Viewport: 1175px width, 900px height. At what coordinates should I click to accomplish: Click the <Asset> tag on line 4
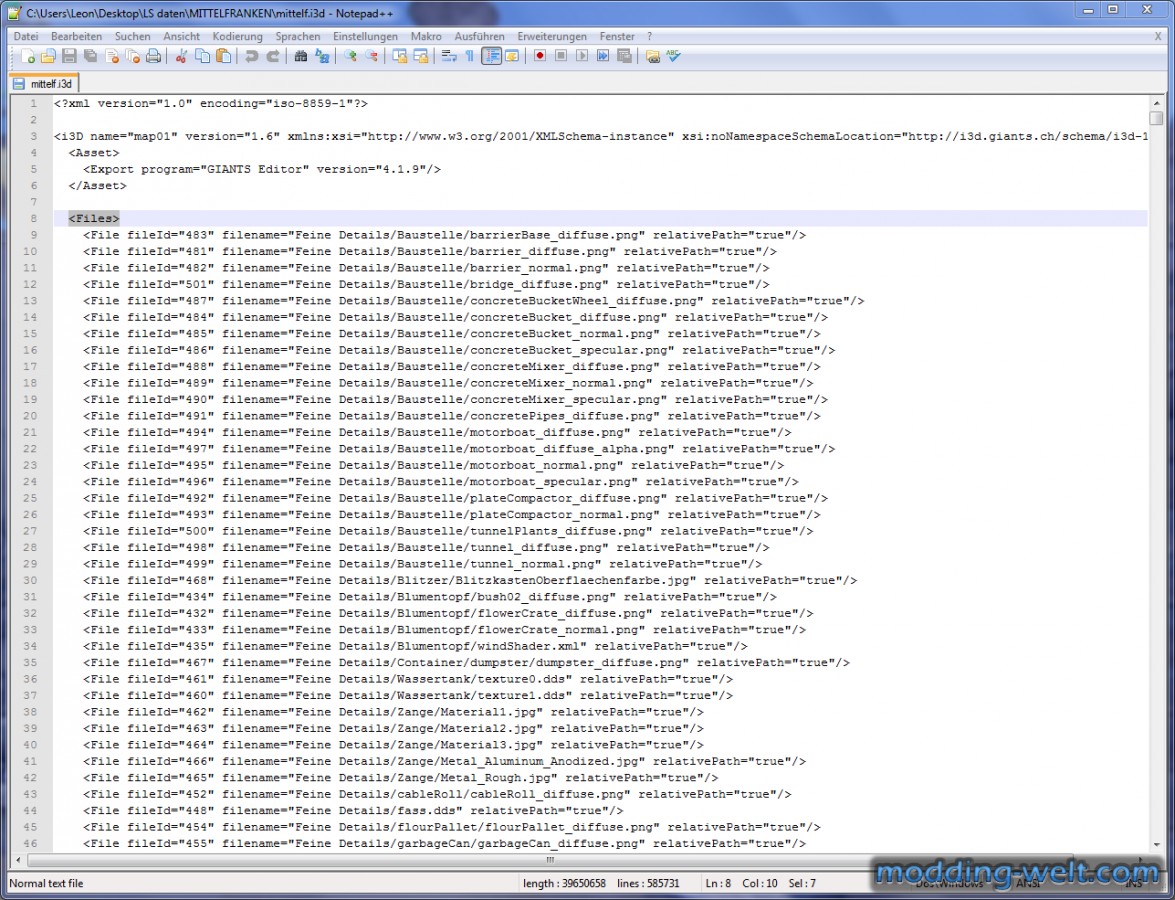(94, 153)
